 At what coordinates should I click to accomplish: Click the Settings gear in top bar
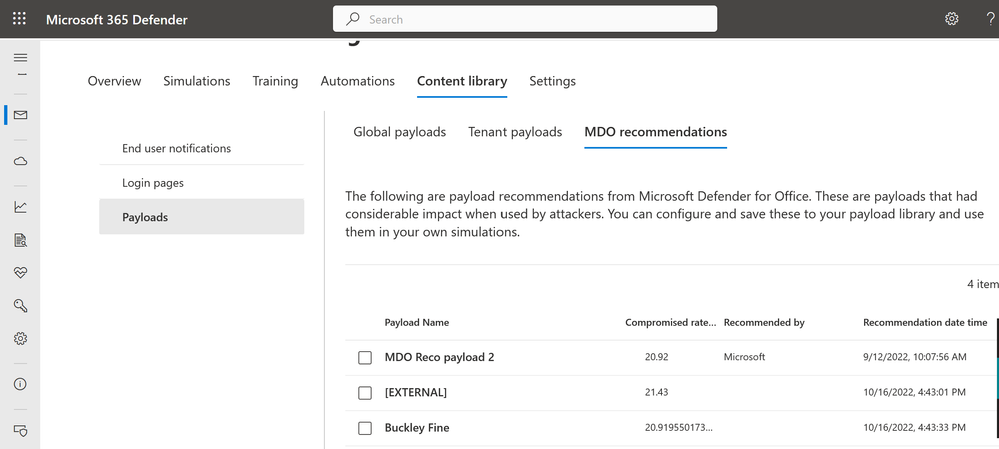[x=951, y=19]
